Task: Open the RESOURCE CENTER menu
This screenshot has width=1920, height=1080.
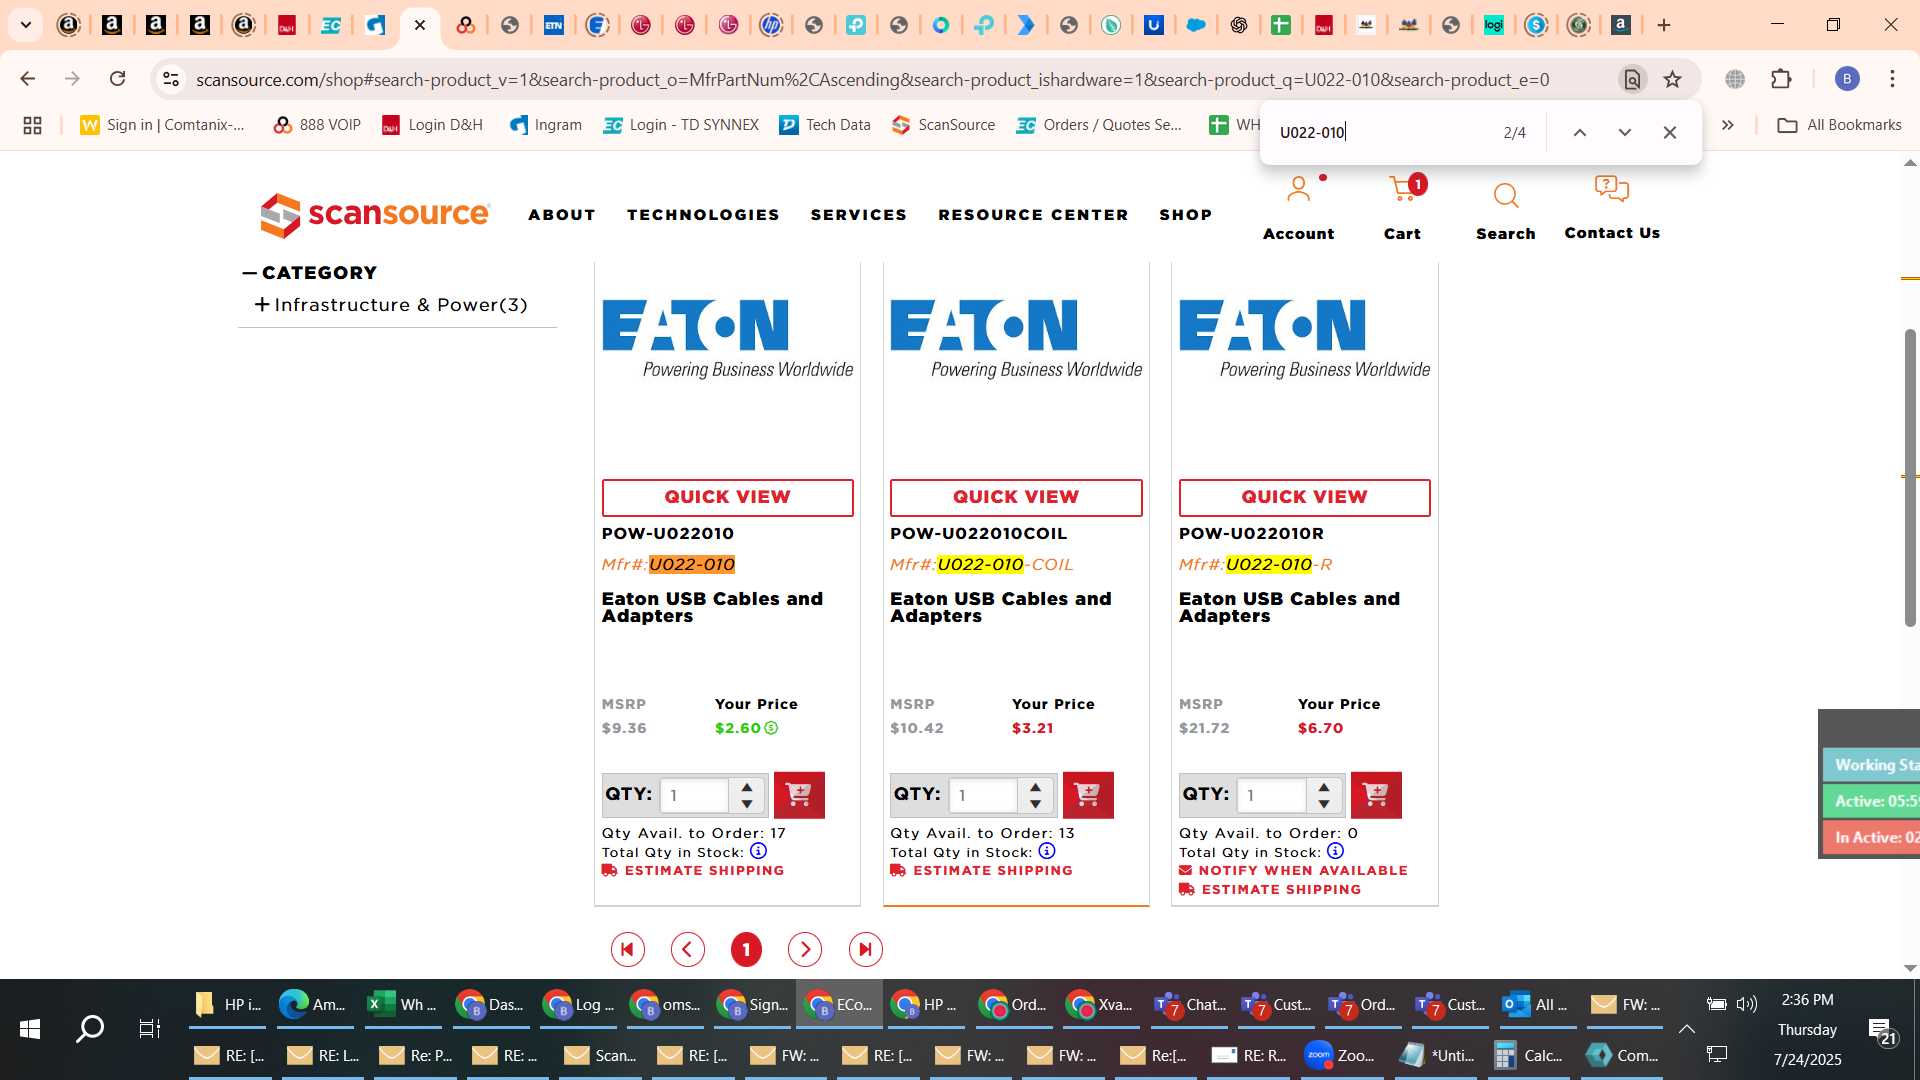Action: click(1033, 215)
